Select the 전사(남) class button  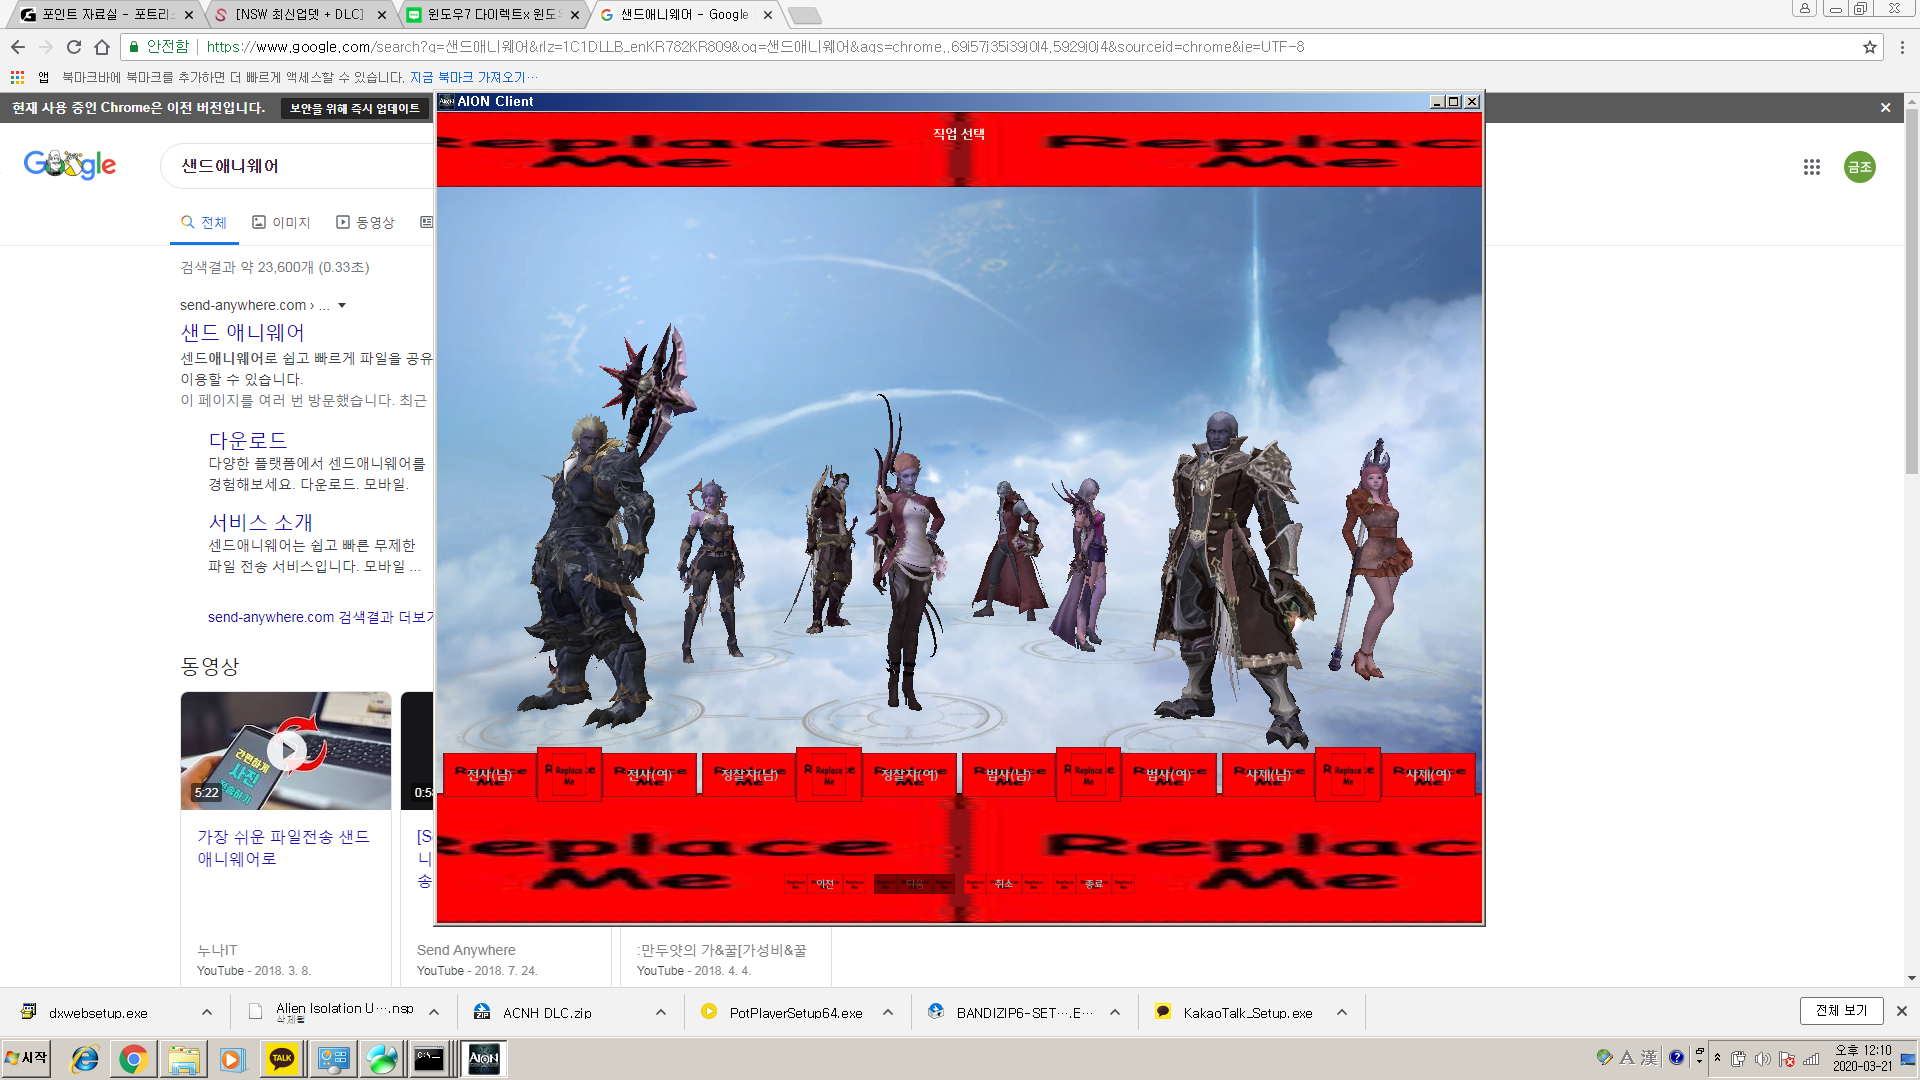(x=490, y=774)
